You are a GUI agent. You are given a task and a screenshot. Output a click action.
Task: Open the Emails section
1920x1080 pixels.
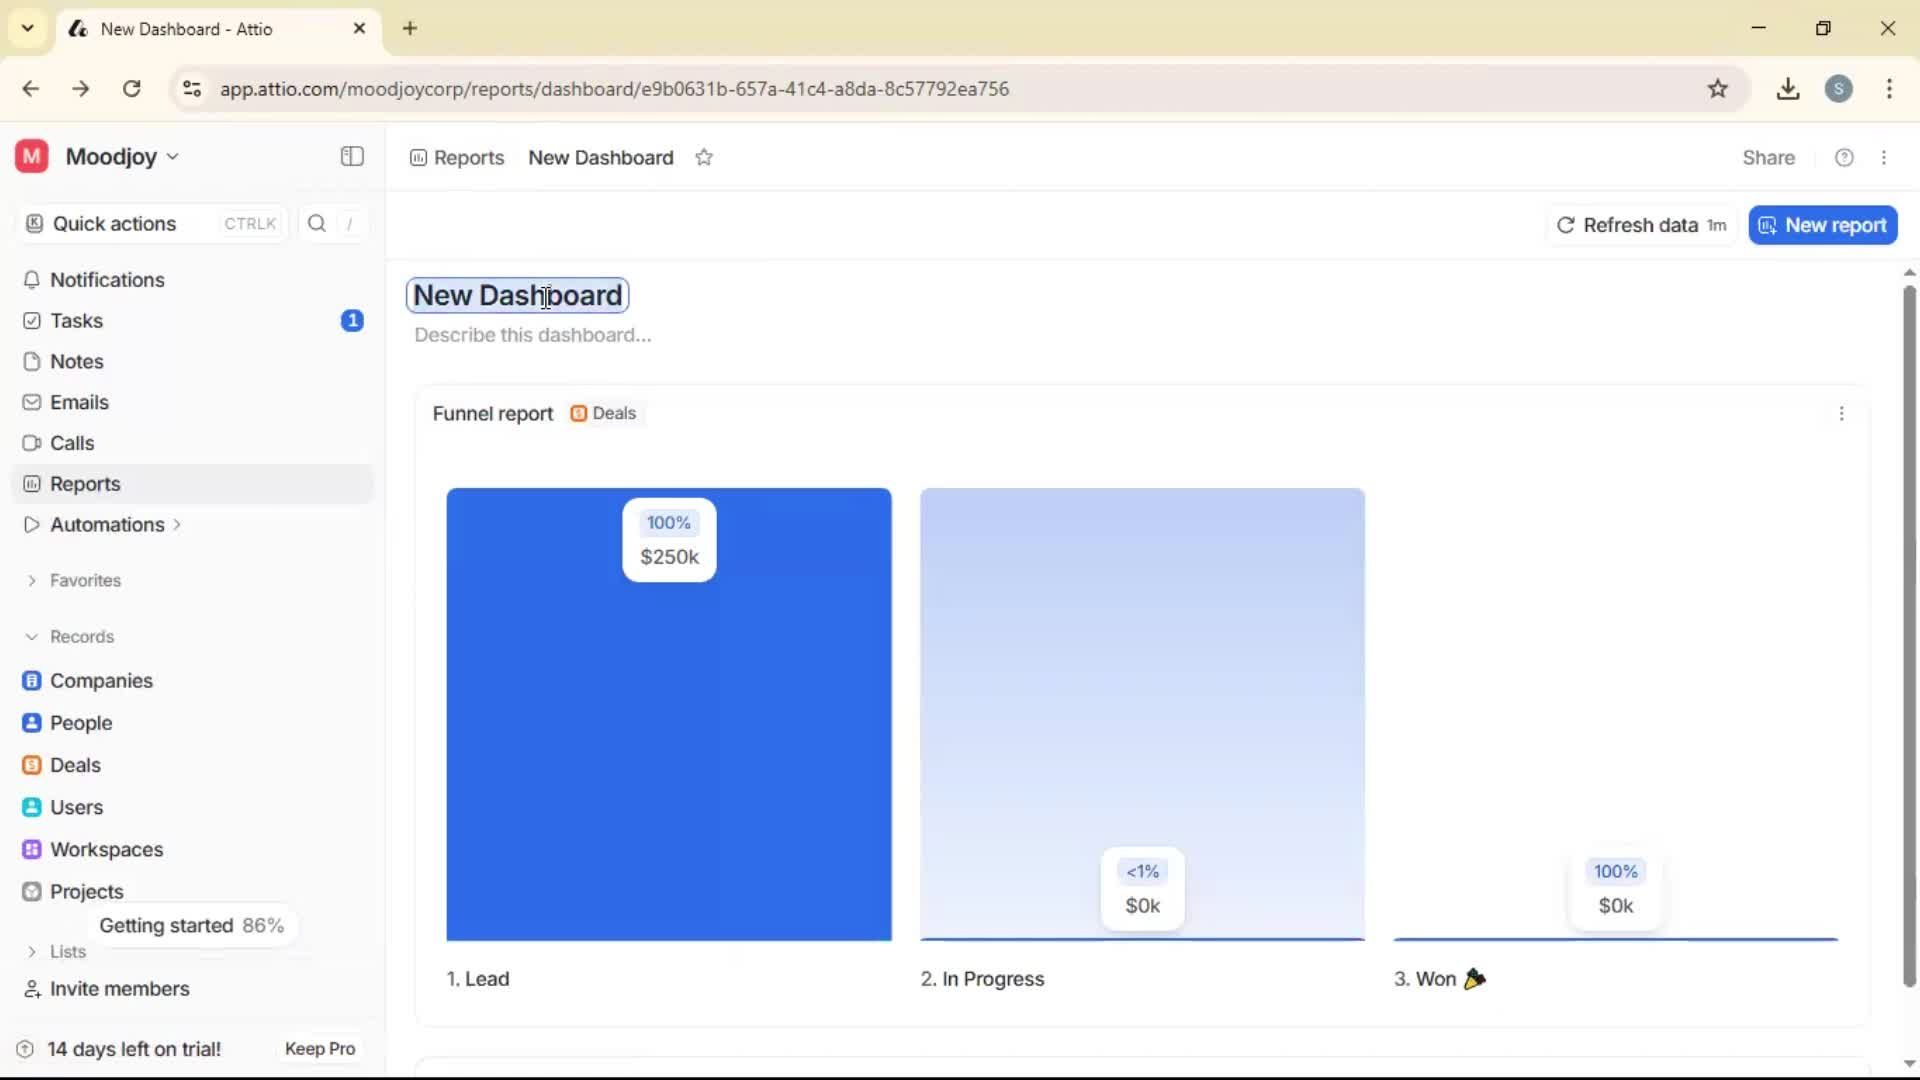click(80, 402)
